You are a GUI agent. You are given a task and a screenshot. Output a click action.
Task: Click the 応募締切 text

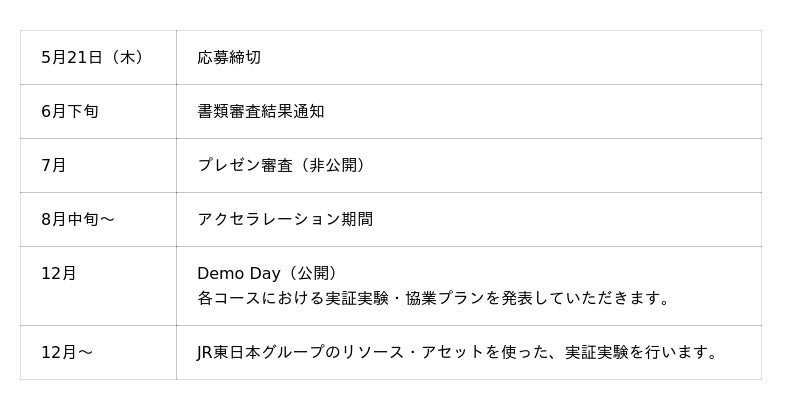pos(229,58)
